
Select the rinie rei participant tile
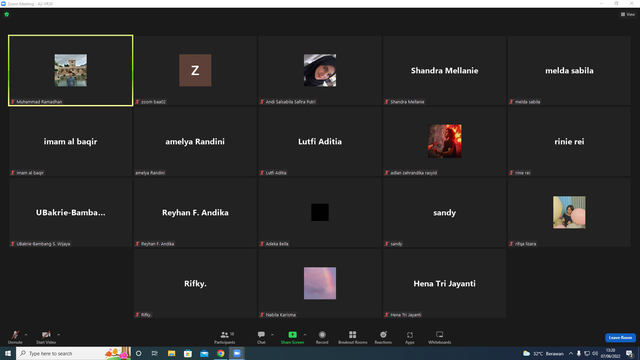[x=569, y=141]
